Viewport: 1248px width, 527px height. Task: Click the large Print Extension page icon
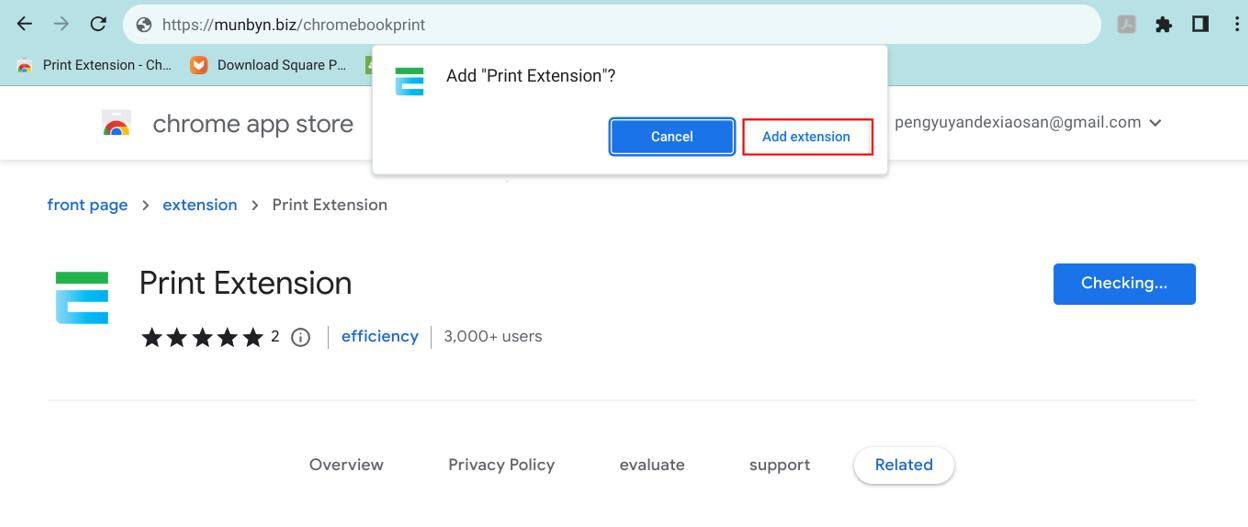pos(82,298)
